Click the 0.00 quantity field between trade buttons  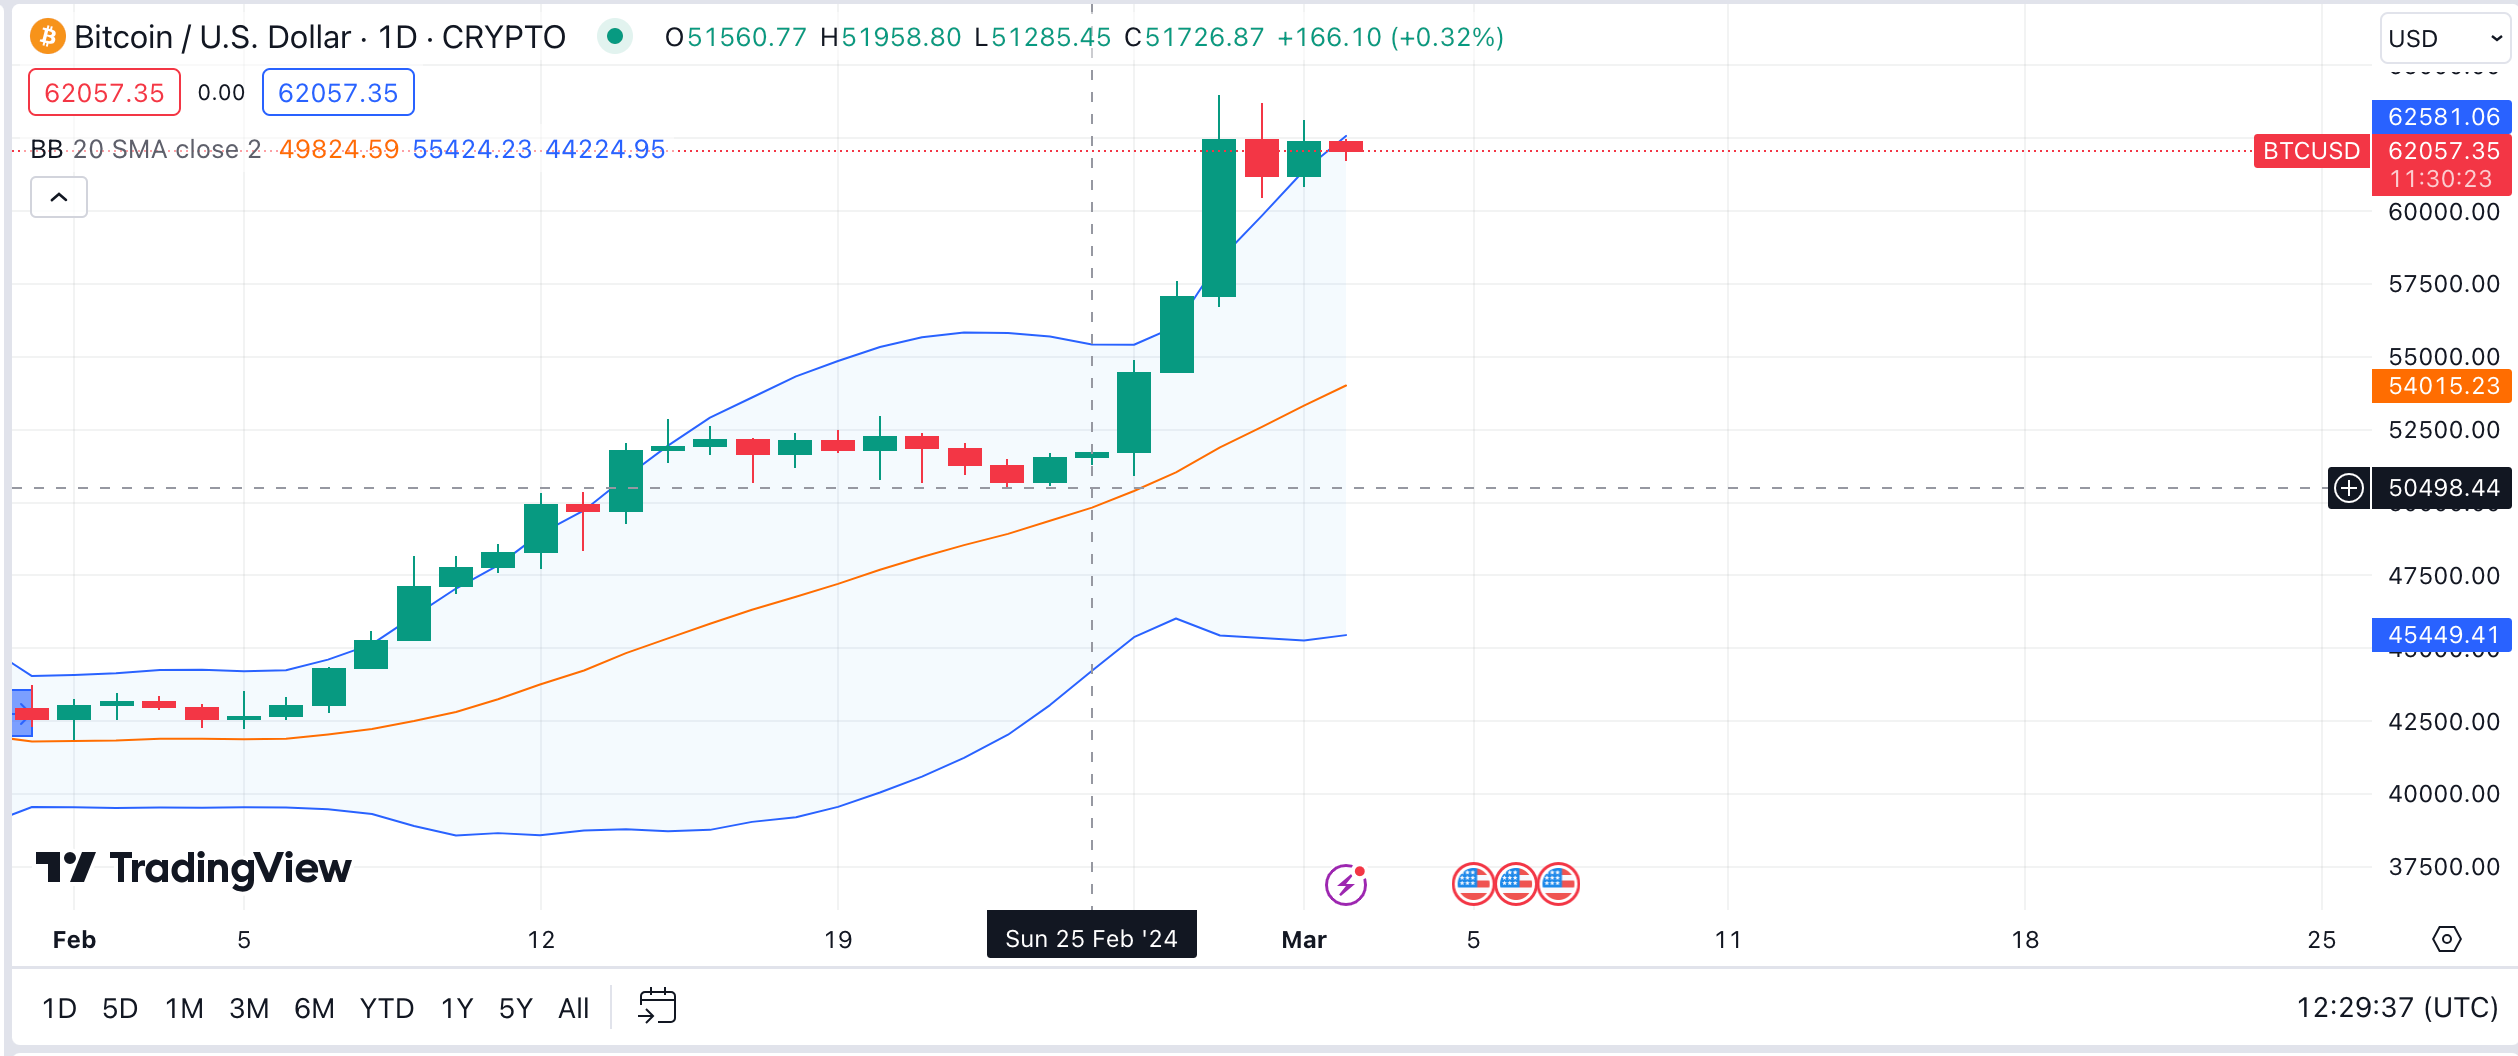pyautogui.click(x=219, y=92)
